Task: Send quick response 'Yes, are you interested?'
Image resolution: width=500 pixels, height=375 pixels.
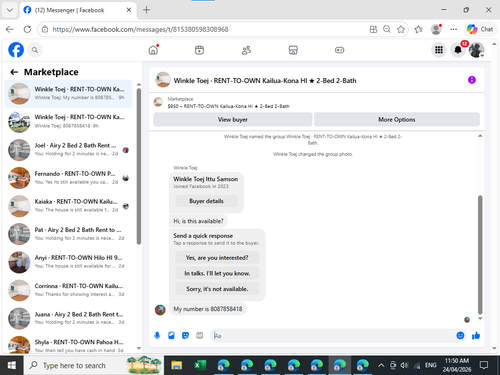Action: [x=217, y=258]
